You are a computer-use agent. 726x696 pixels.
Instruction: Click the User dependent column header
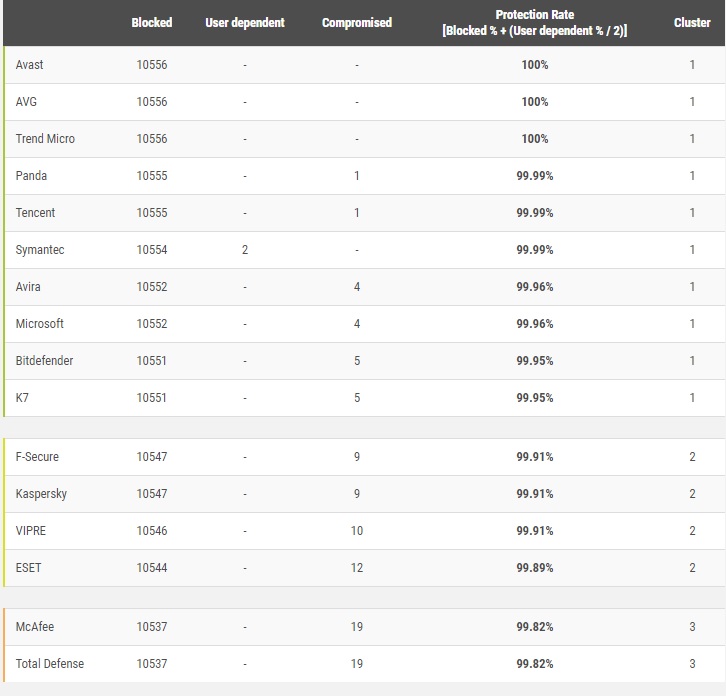tap(245, 23)
